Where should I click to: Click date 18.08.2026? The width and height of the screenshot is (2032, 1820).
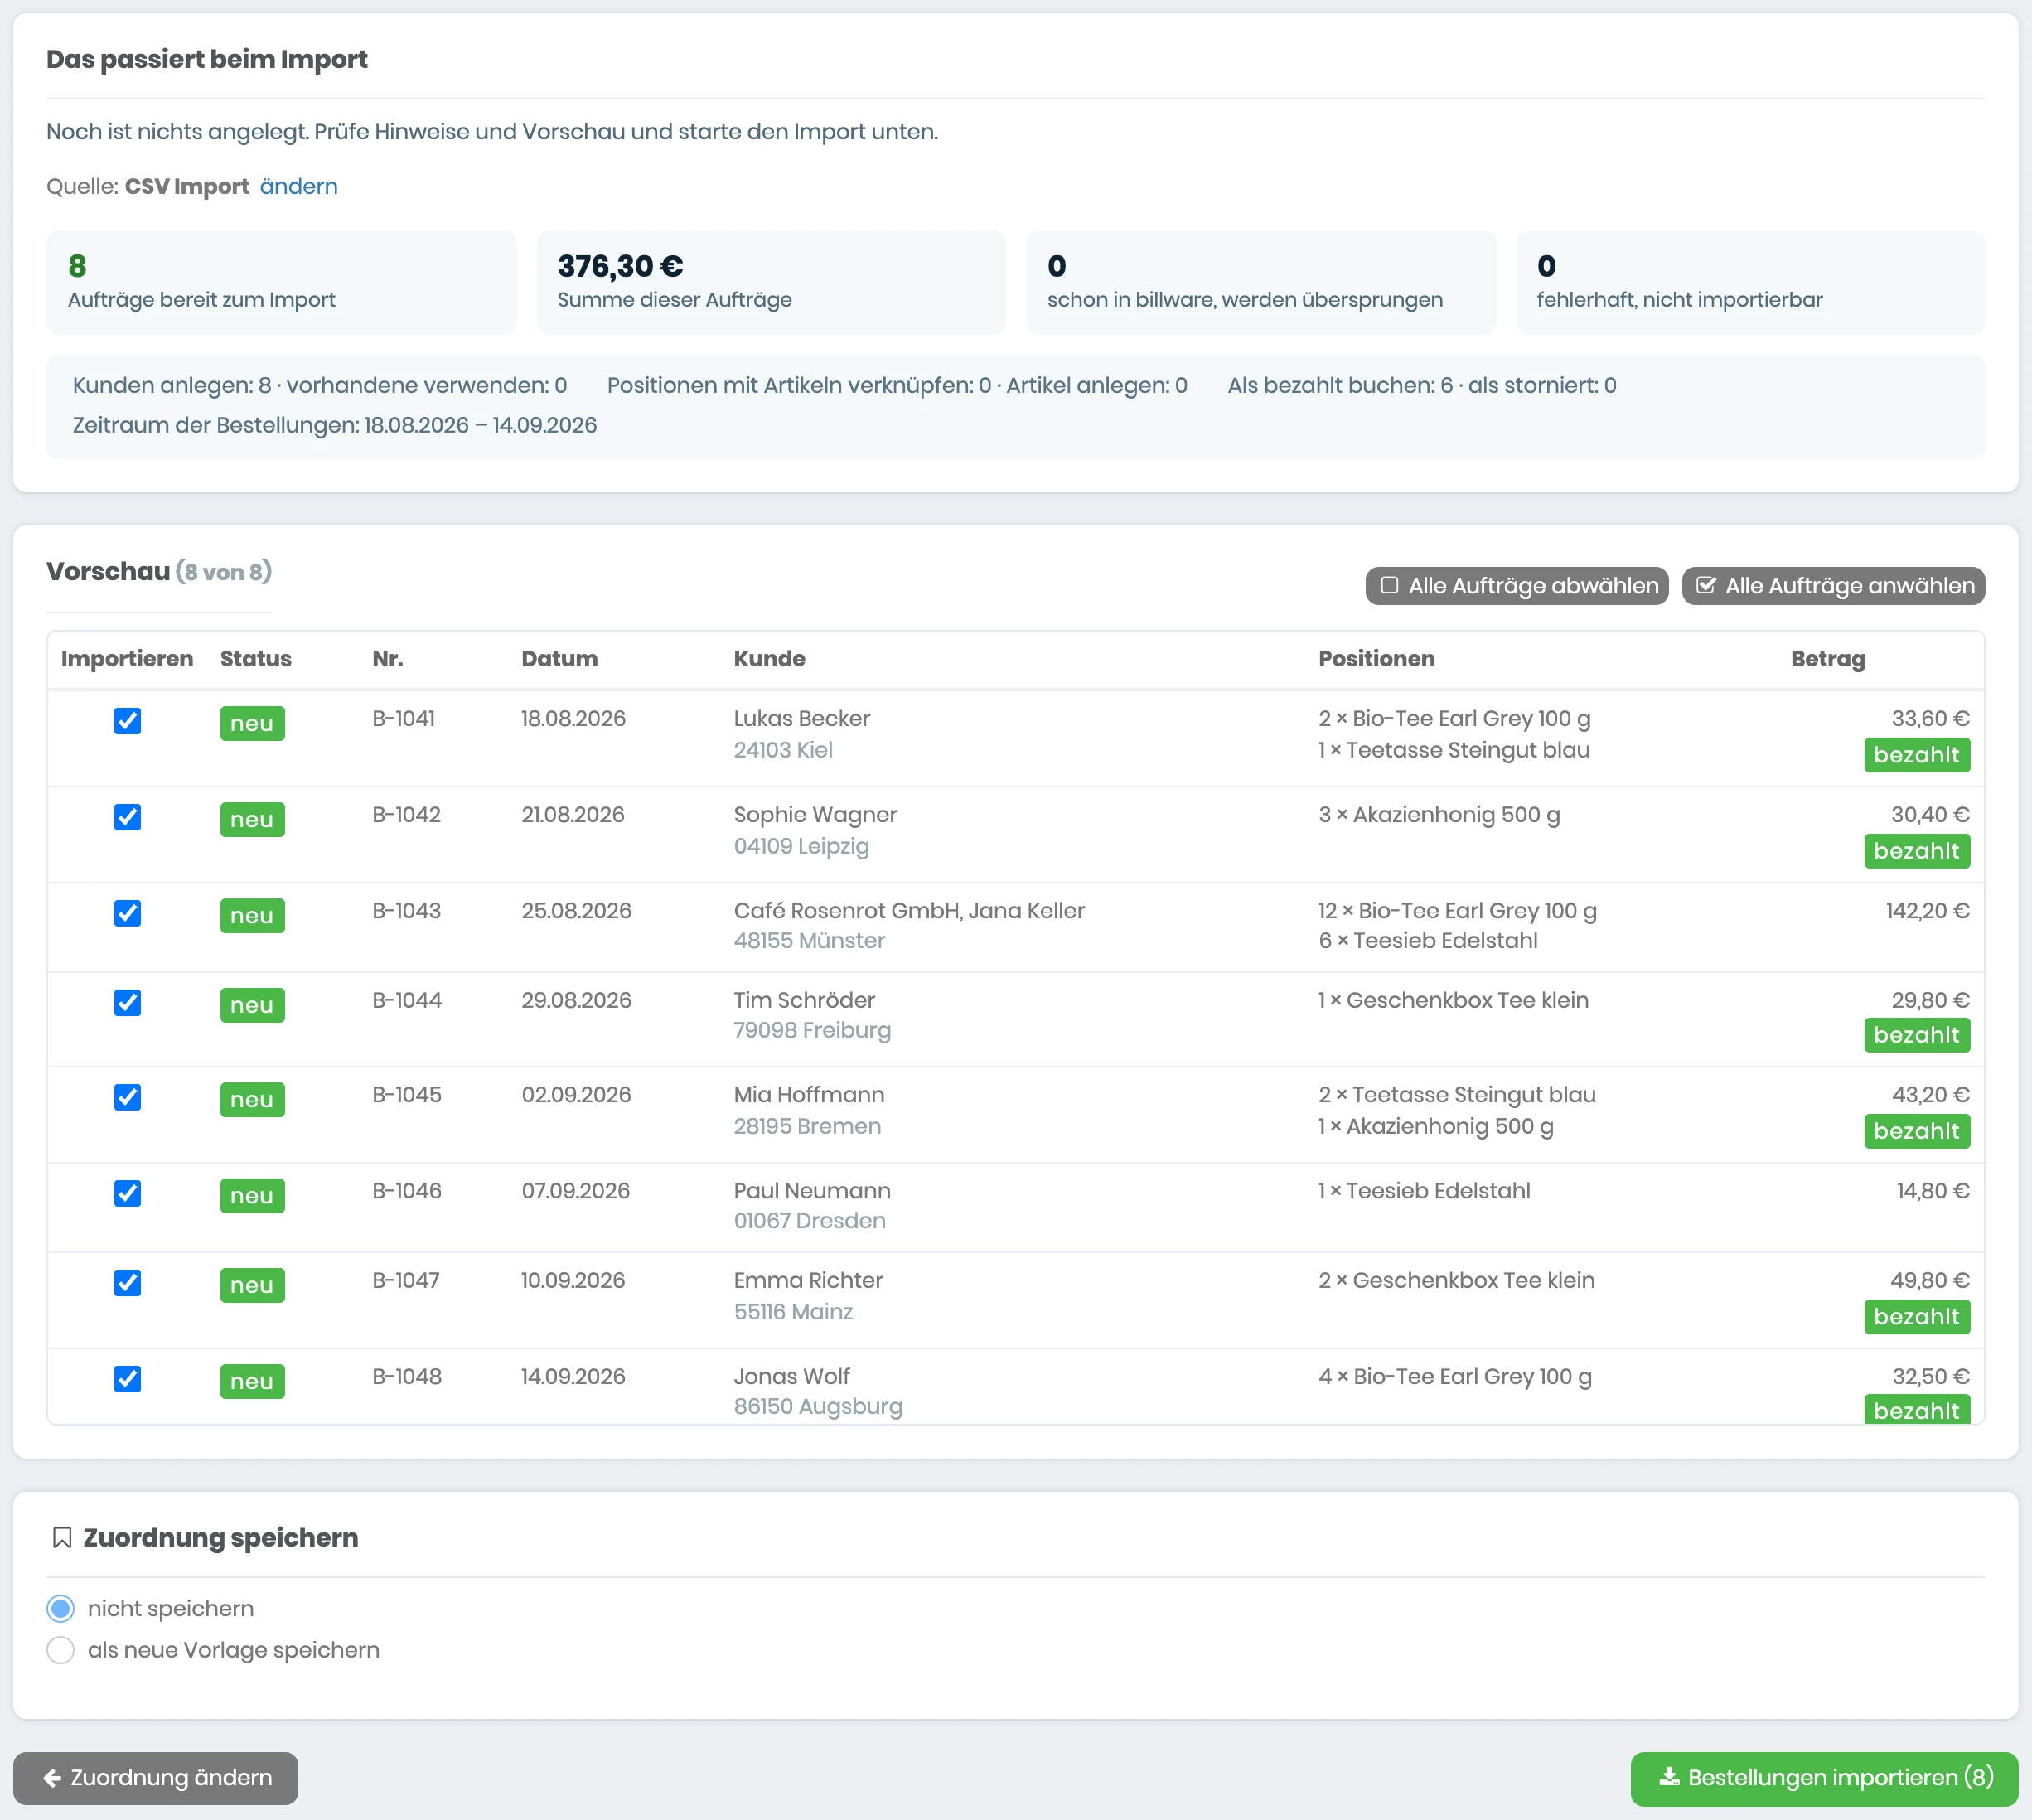pyautogui.click(x=573, y=719)
